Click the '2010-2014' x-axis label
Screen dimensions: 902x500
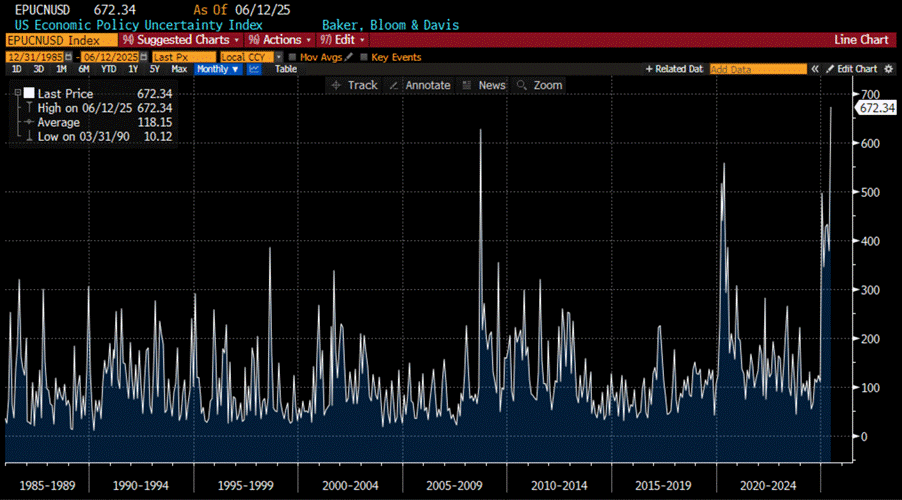click(559, 486)
